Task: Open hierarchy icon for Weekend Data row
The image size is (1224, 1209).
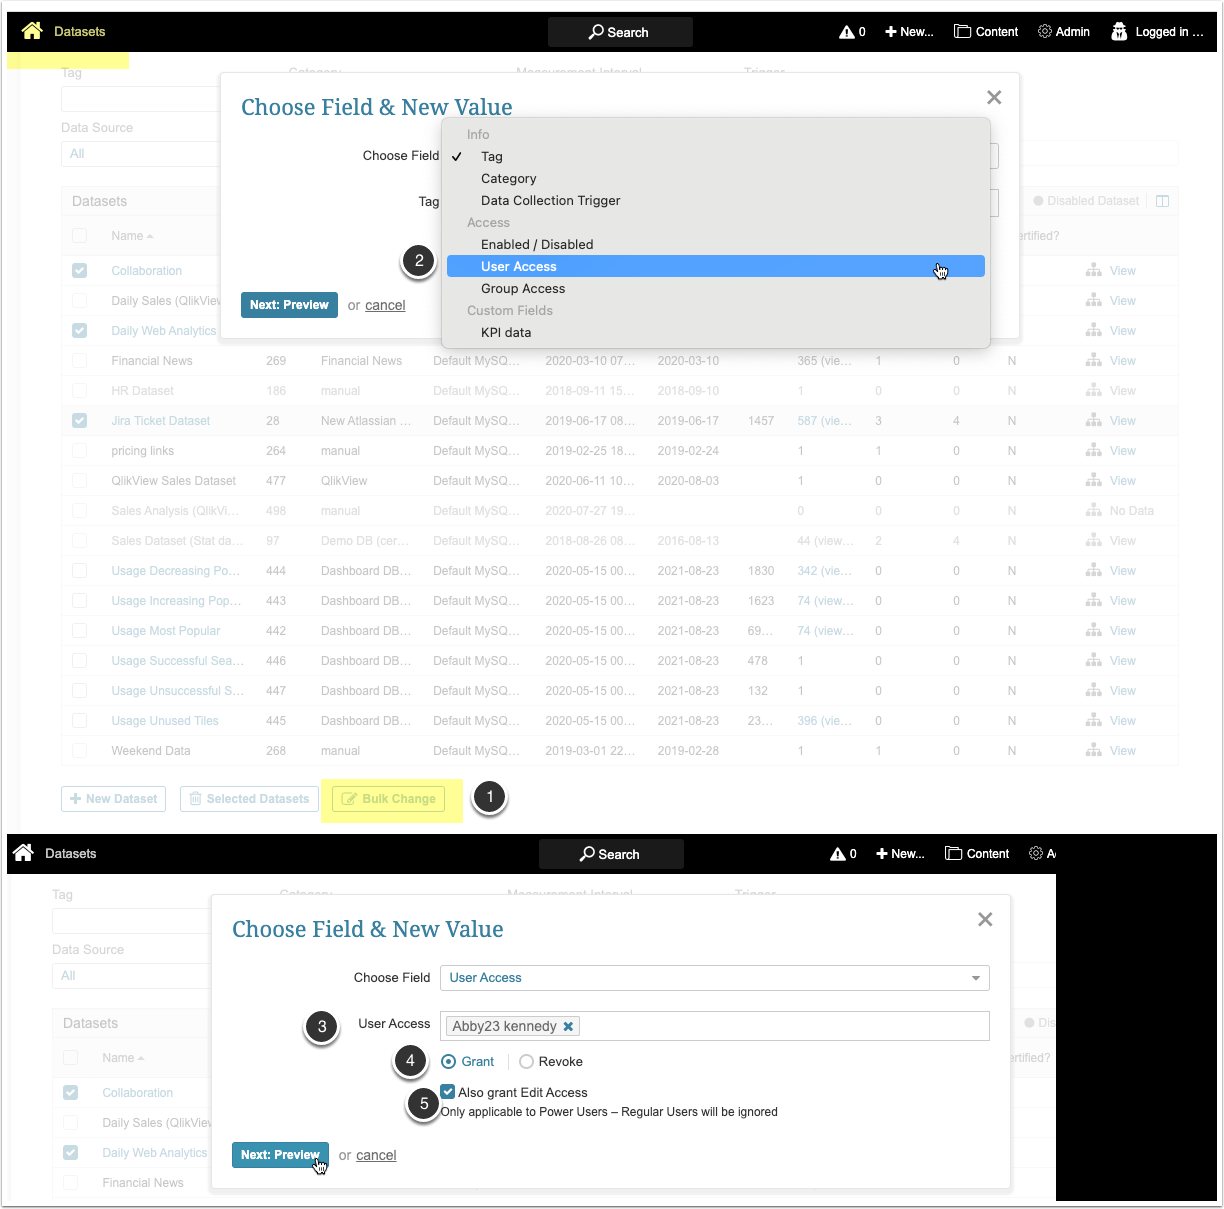Action: (1094, 750)
